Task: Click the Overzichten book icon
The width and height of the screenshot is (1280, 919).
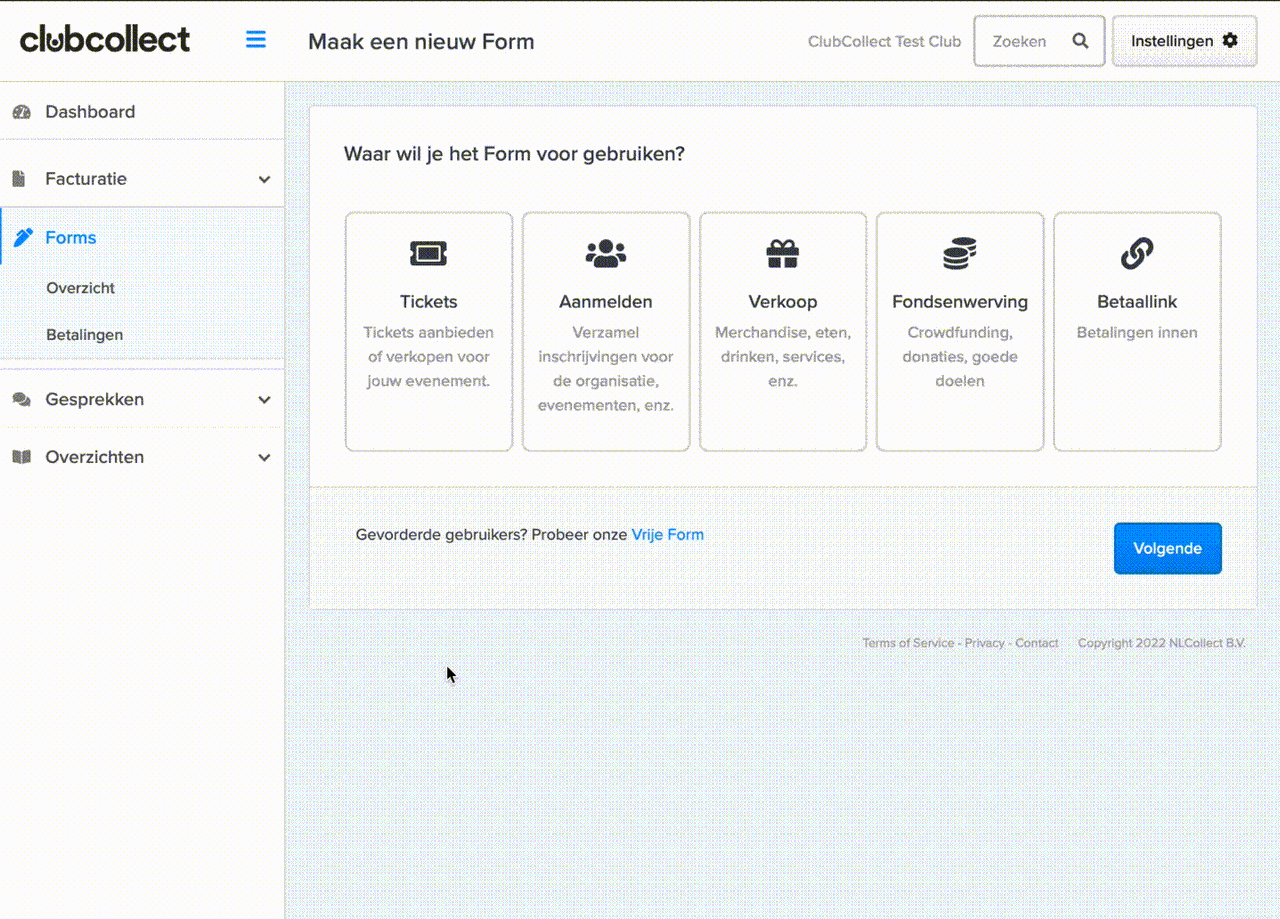Action: 21,457
